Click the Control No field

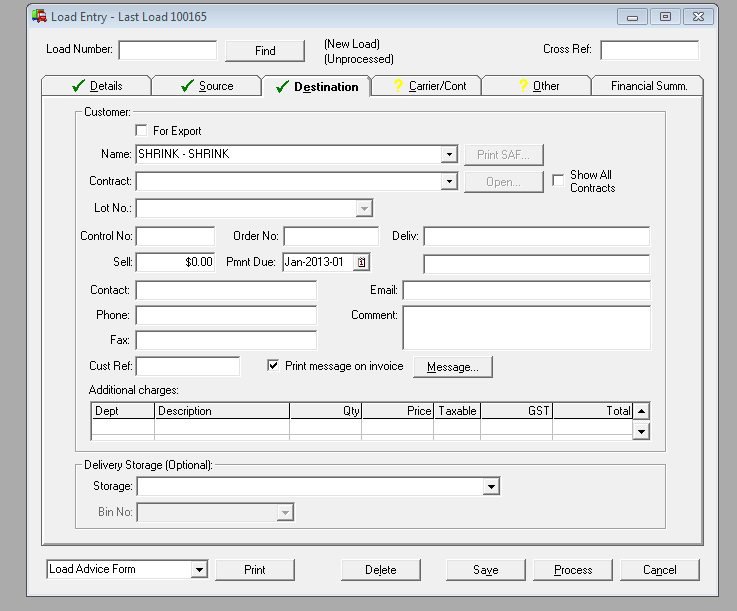[x=175, y=236]
